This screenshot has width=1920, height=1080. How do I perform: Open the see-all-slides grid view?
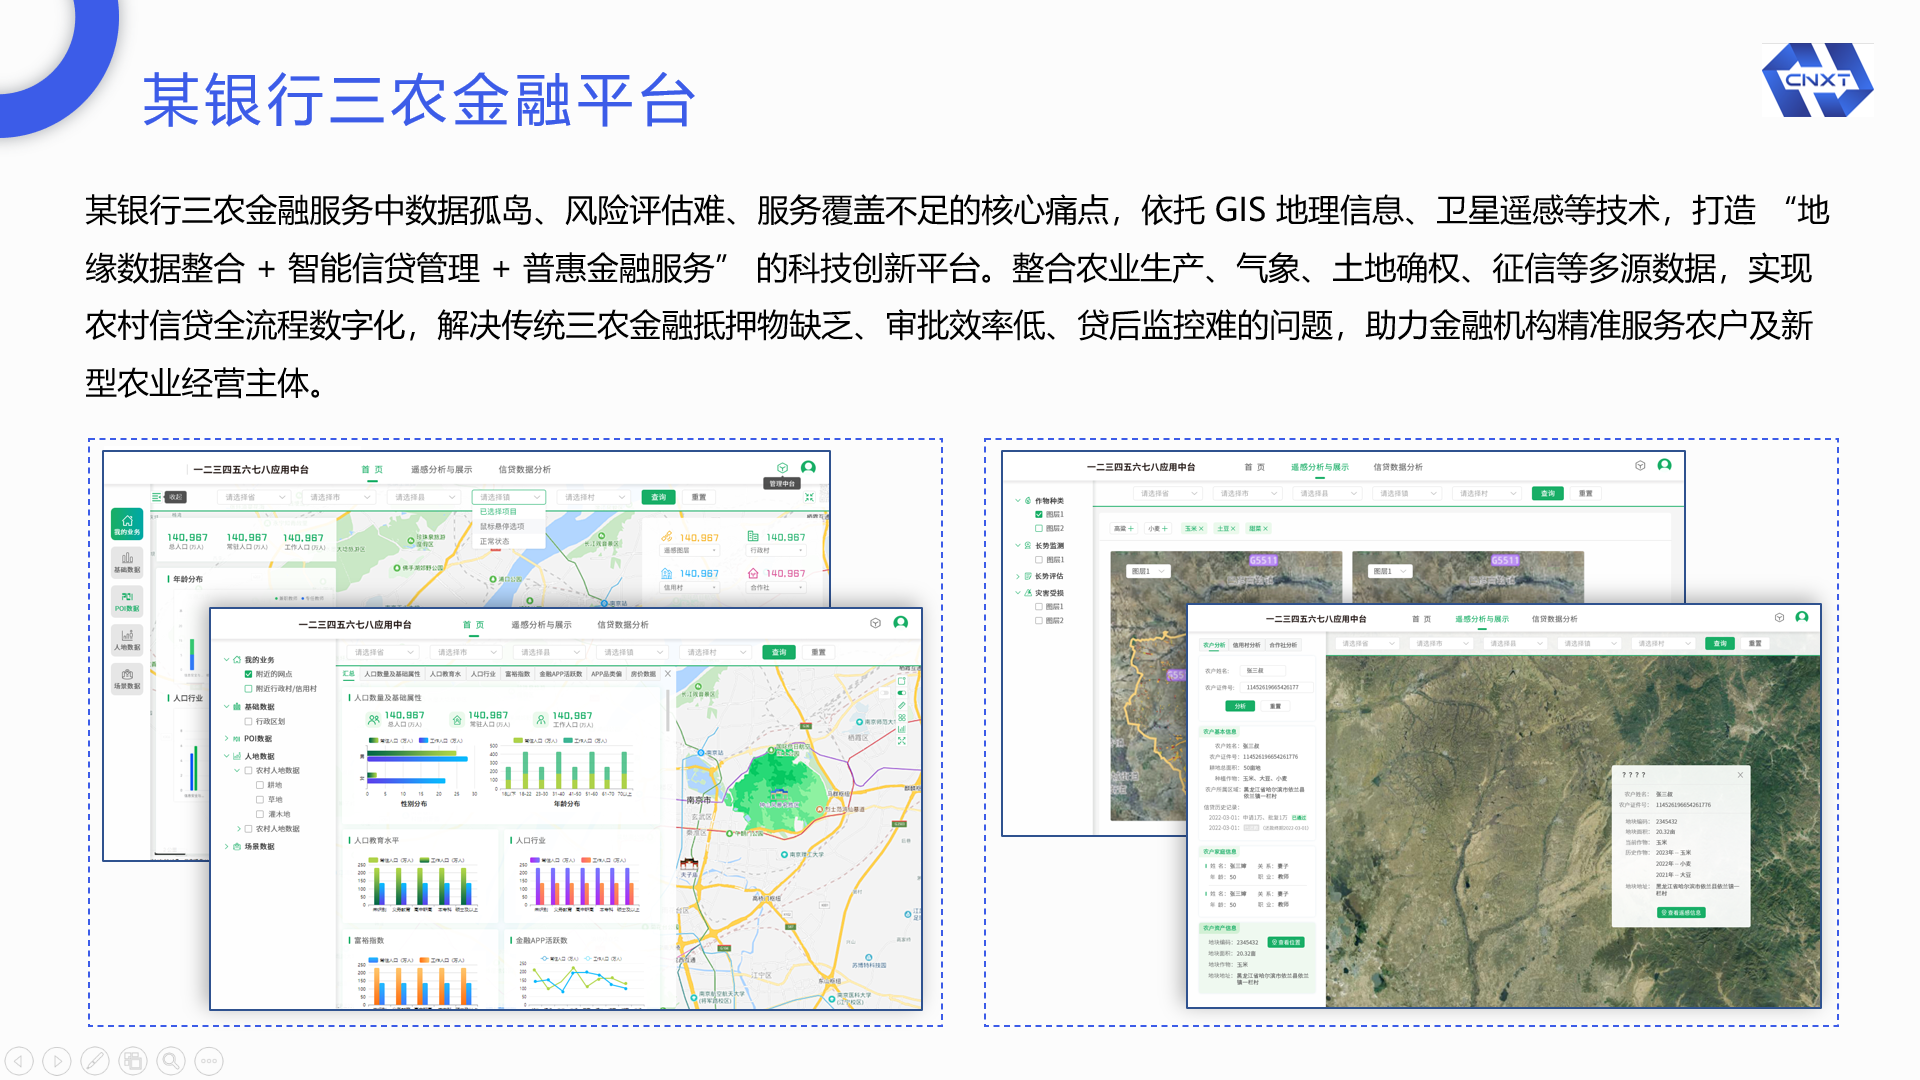(133, 1061)
